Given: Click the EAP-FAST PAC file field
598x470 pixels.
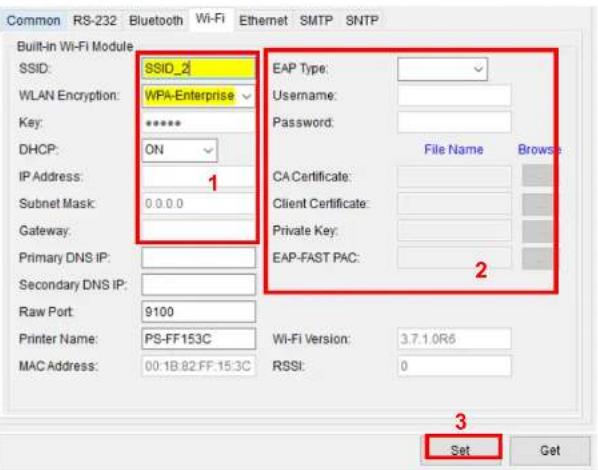Looking at the screenshot, I should tap(454, 258).
